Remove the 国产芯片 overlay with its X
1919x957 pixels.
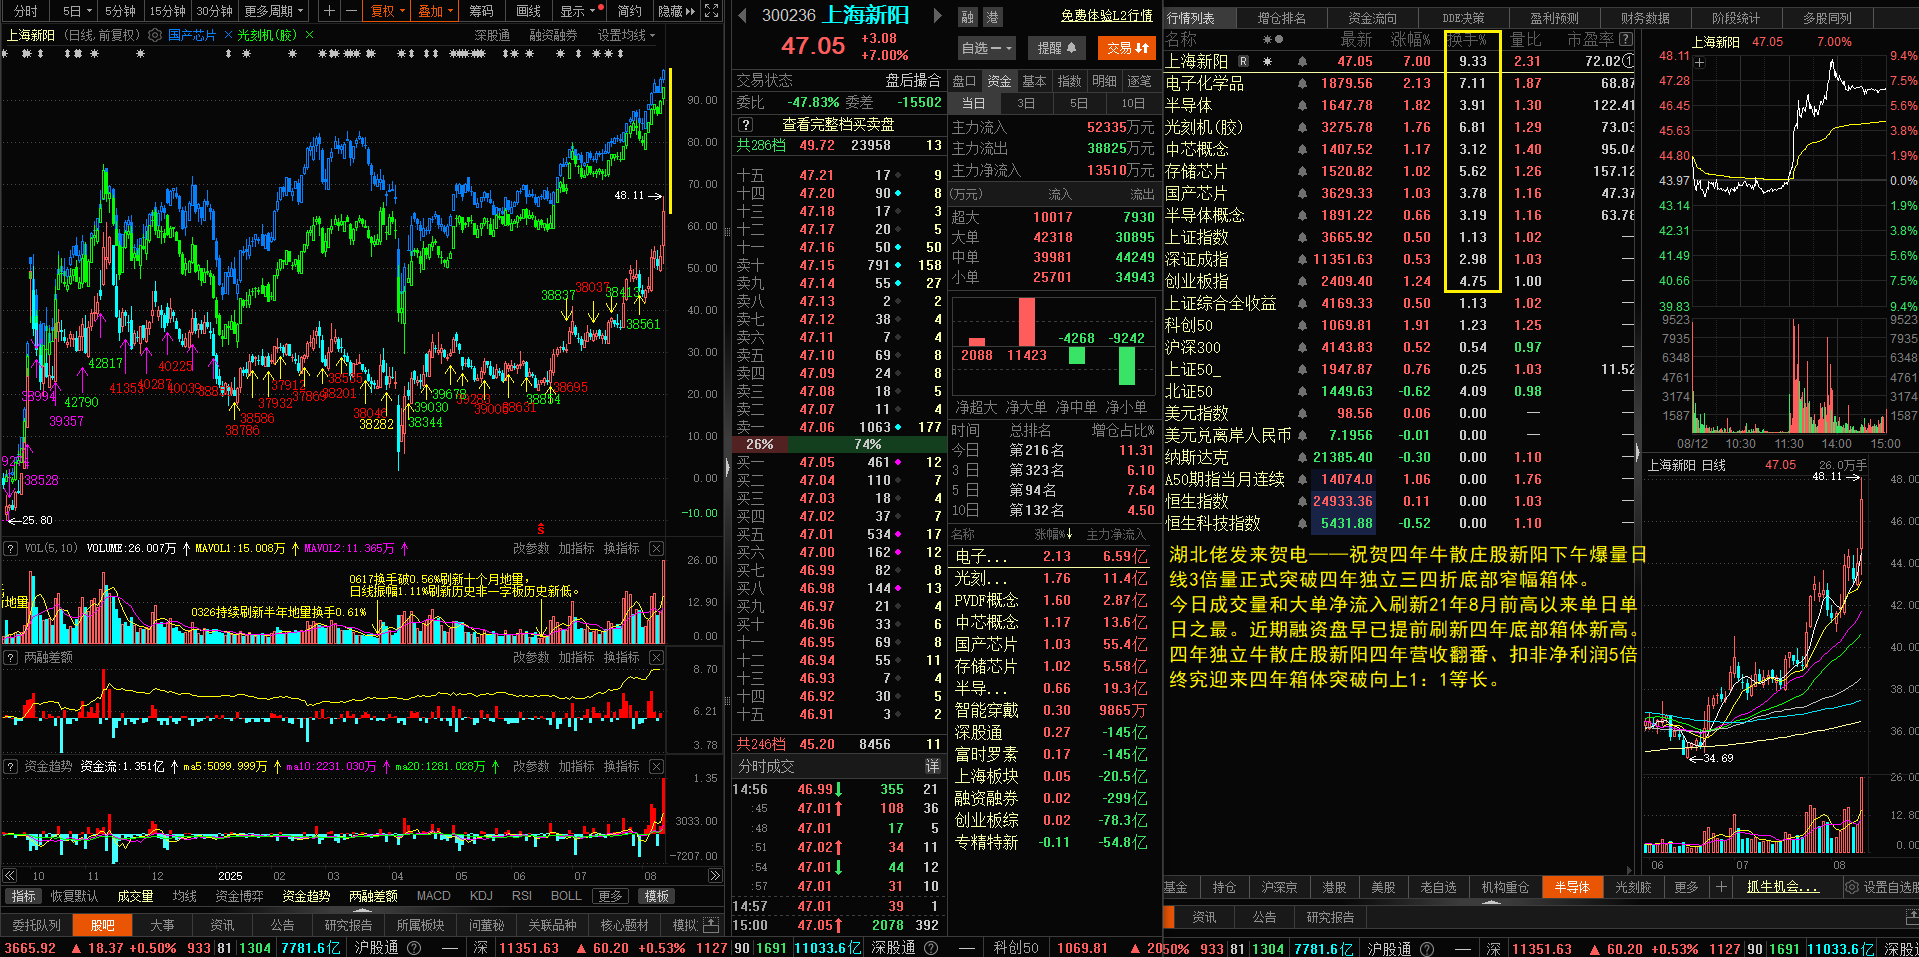point(228,35)
